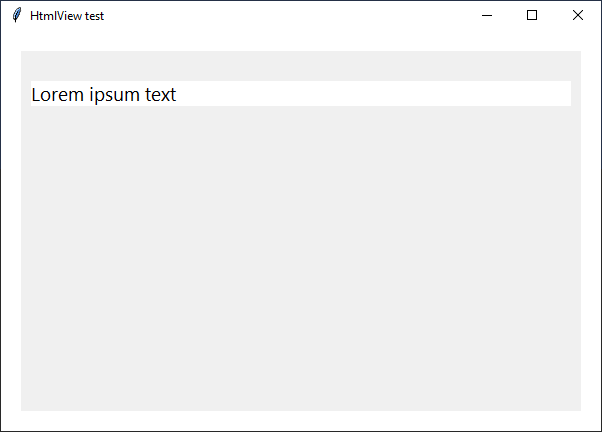Screen dimensions: 602x432
Task: Click the Tk feather icon in title bar
Action: point(17,15)
